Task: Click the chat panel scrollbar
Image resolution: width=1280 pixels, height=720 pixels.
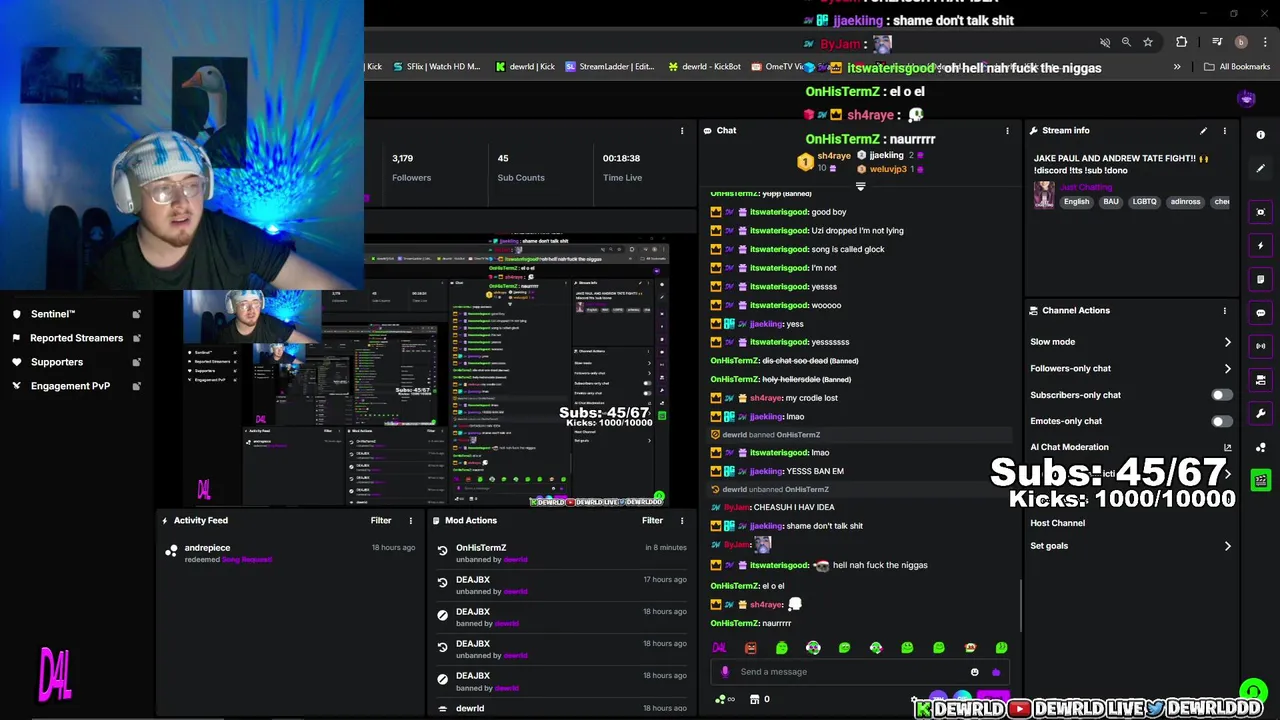Action: point(1019,605)
